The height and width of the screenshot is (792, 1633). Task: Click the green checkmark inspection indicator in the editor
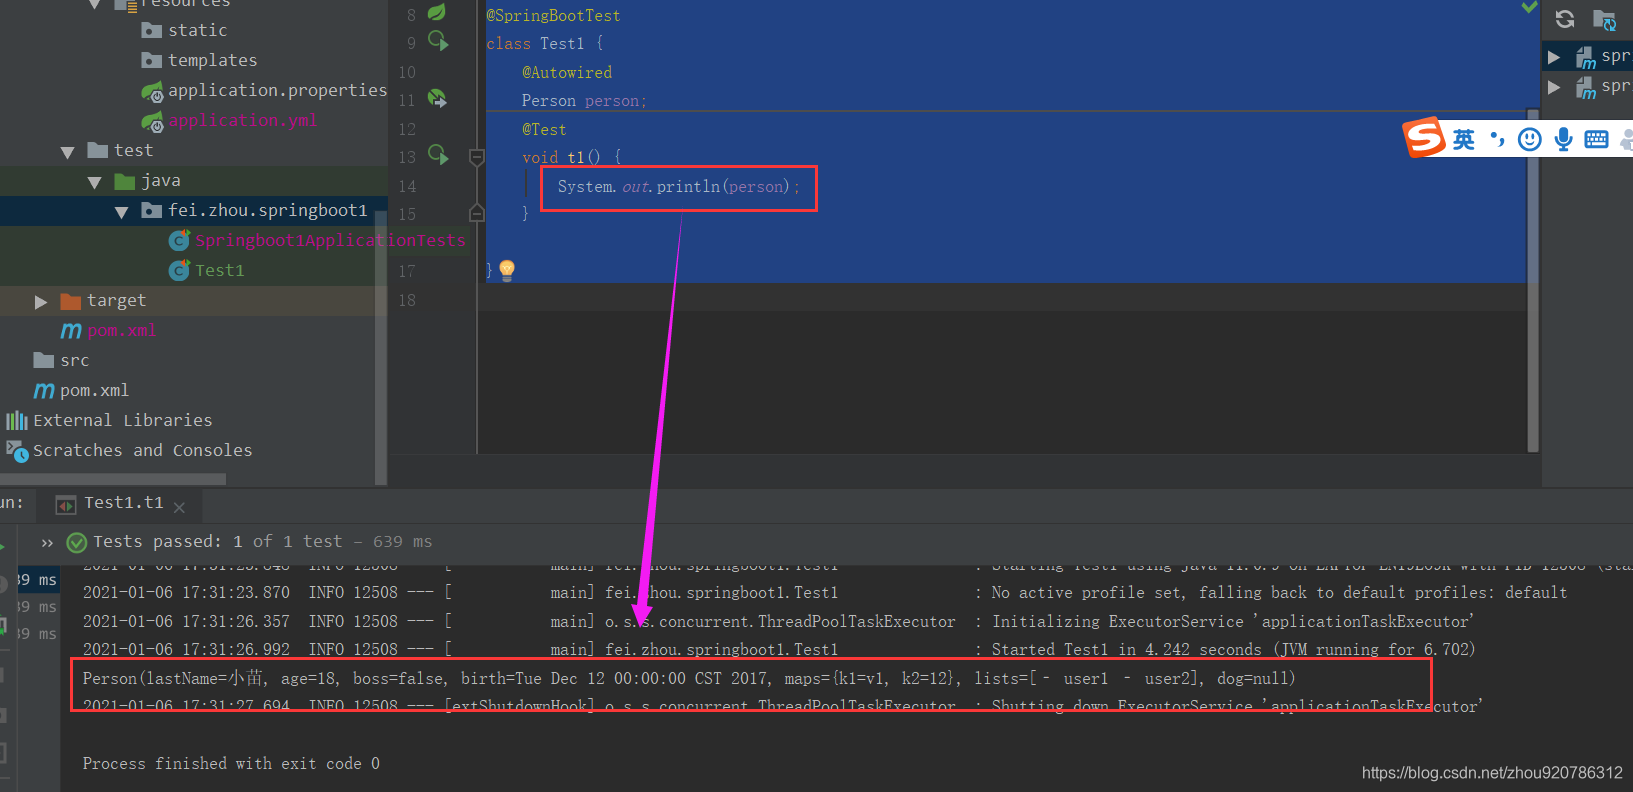(x=1529, y=7)
